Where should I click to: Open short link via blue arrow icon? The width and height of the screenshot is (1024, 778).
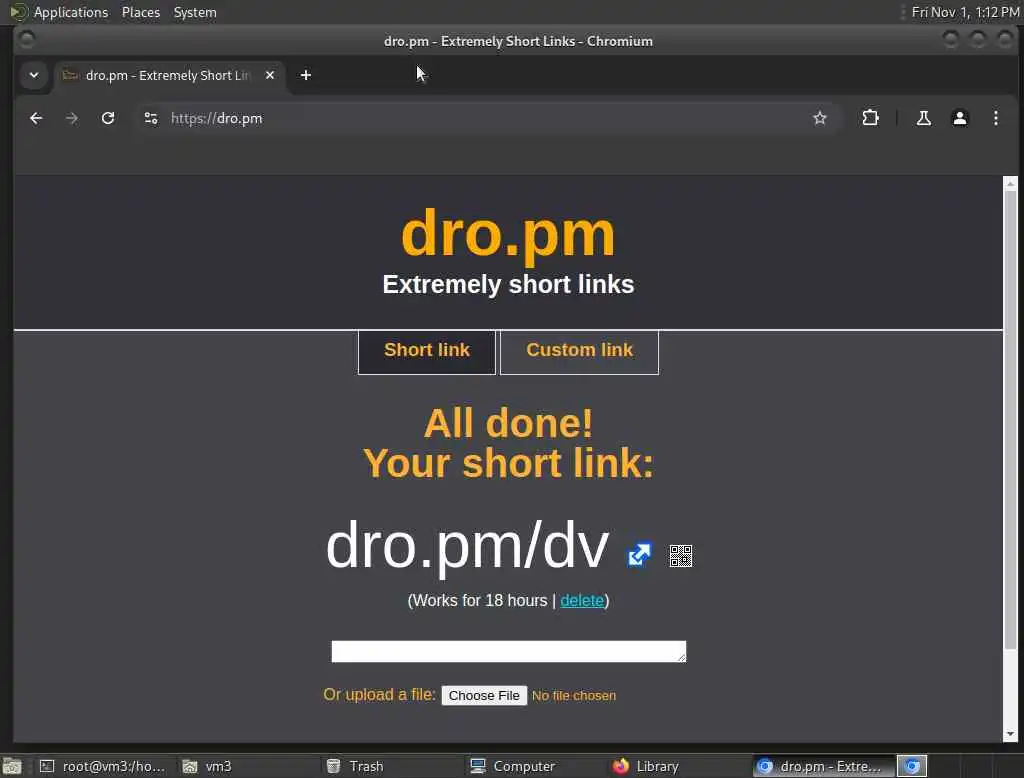pos(639,555)
